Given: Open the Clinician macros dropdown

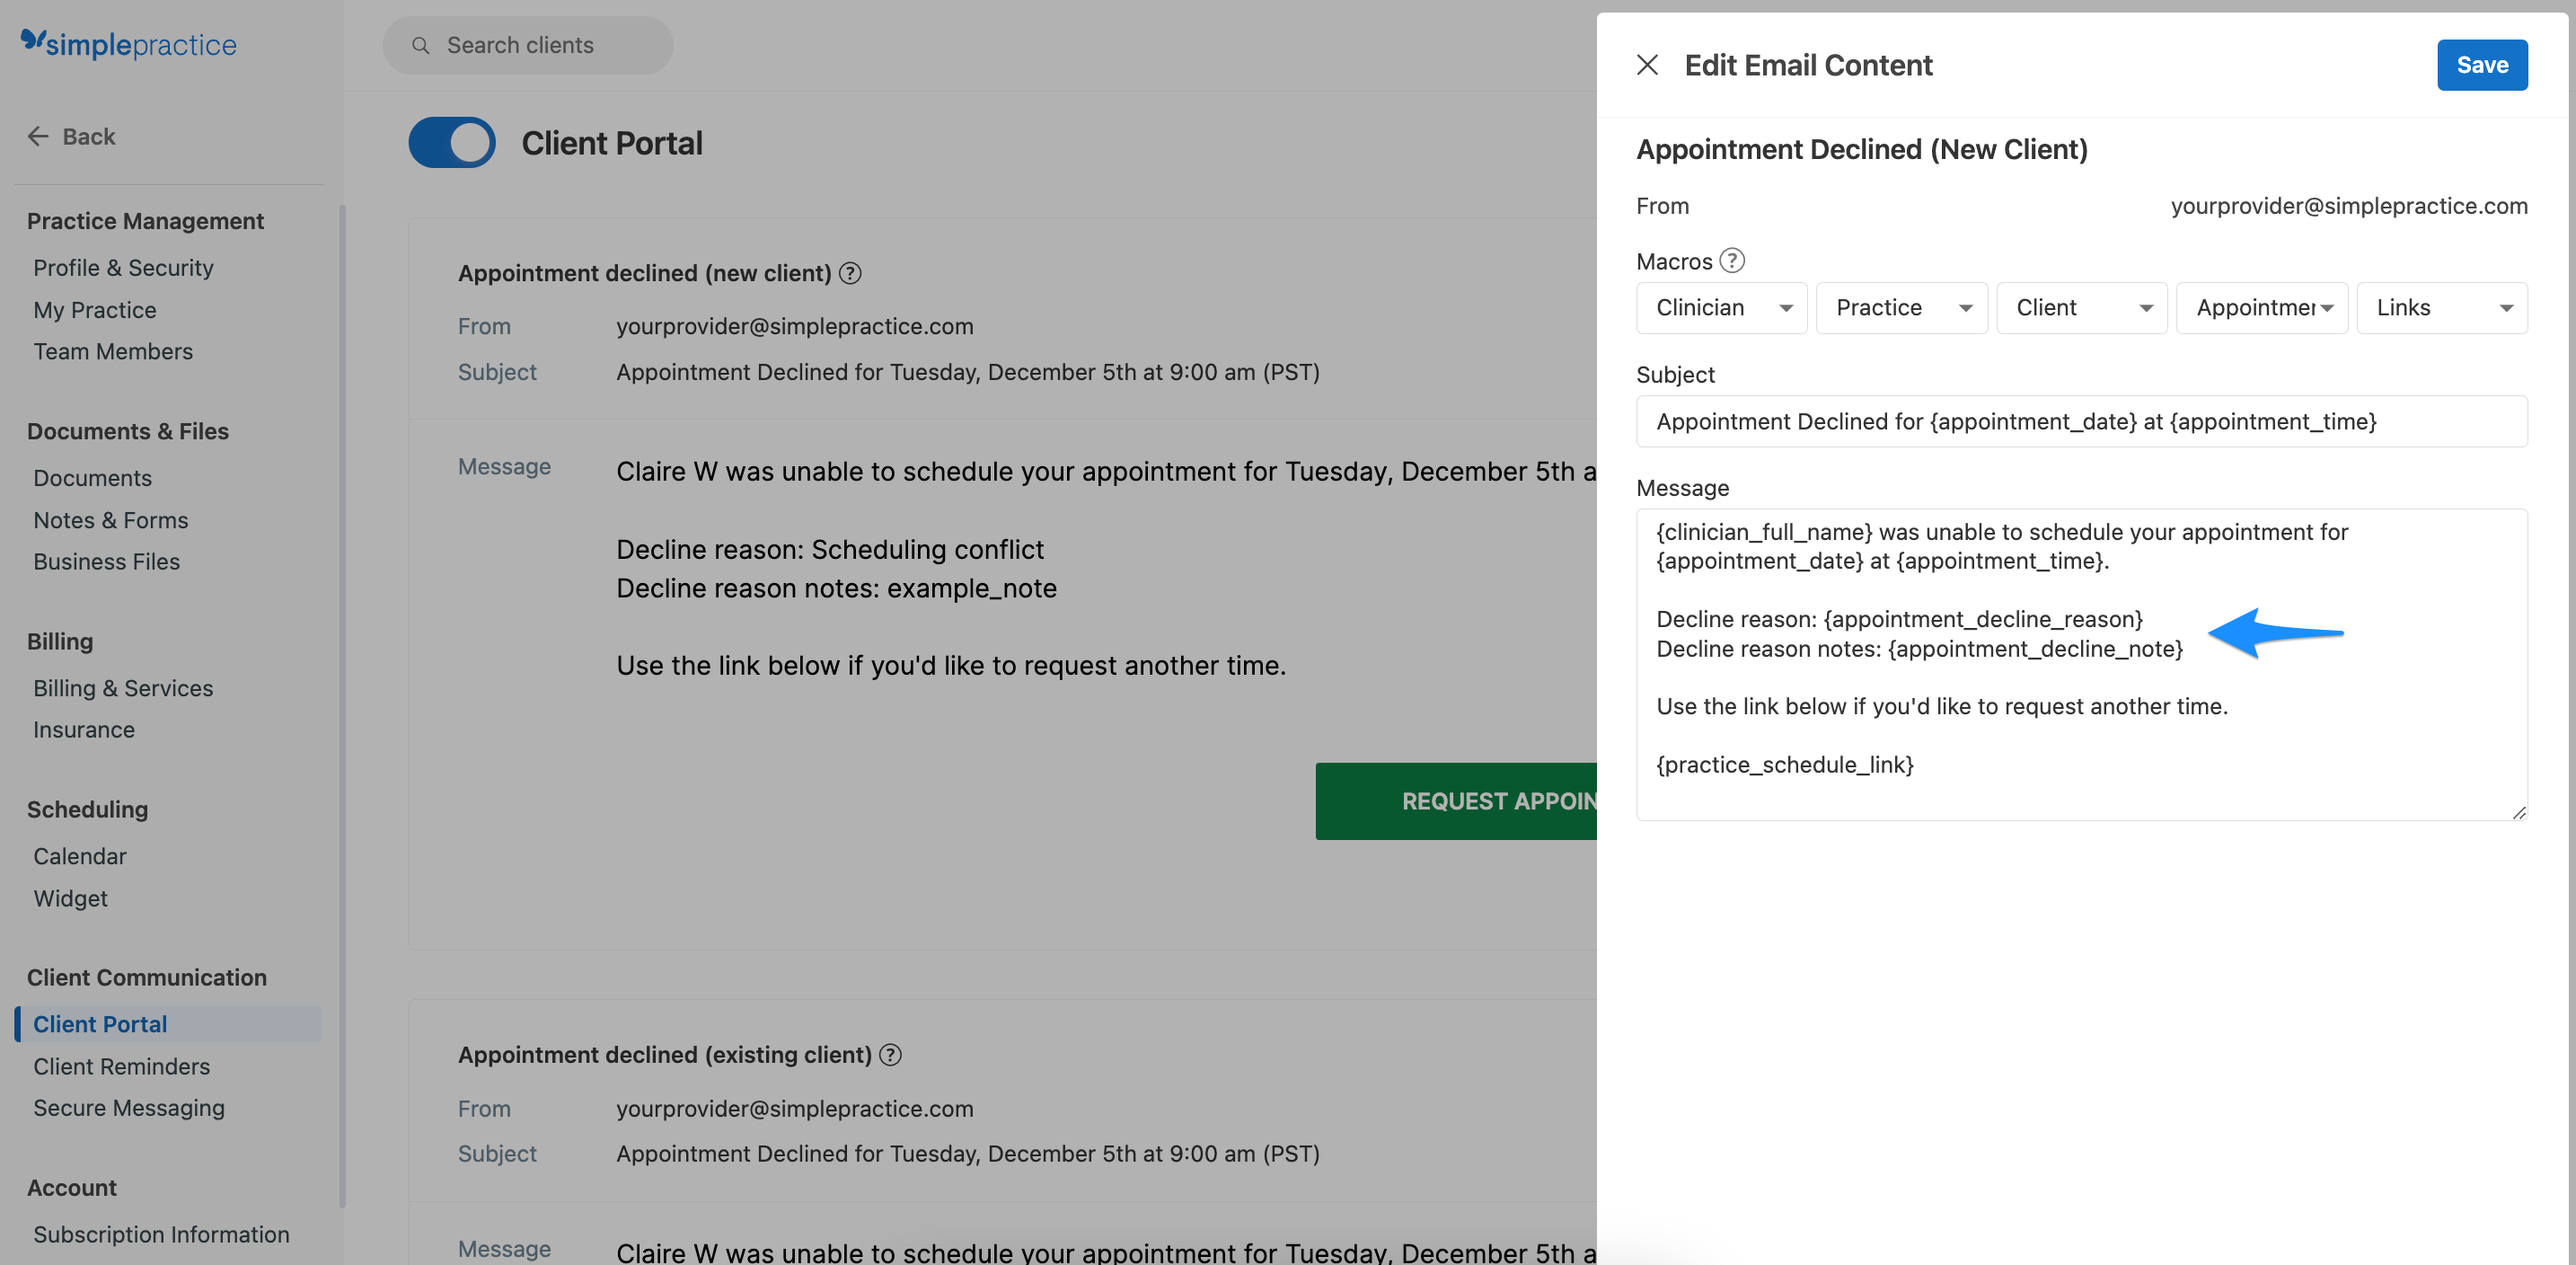Looking at the screenshot, I should point(1720,307).
